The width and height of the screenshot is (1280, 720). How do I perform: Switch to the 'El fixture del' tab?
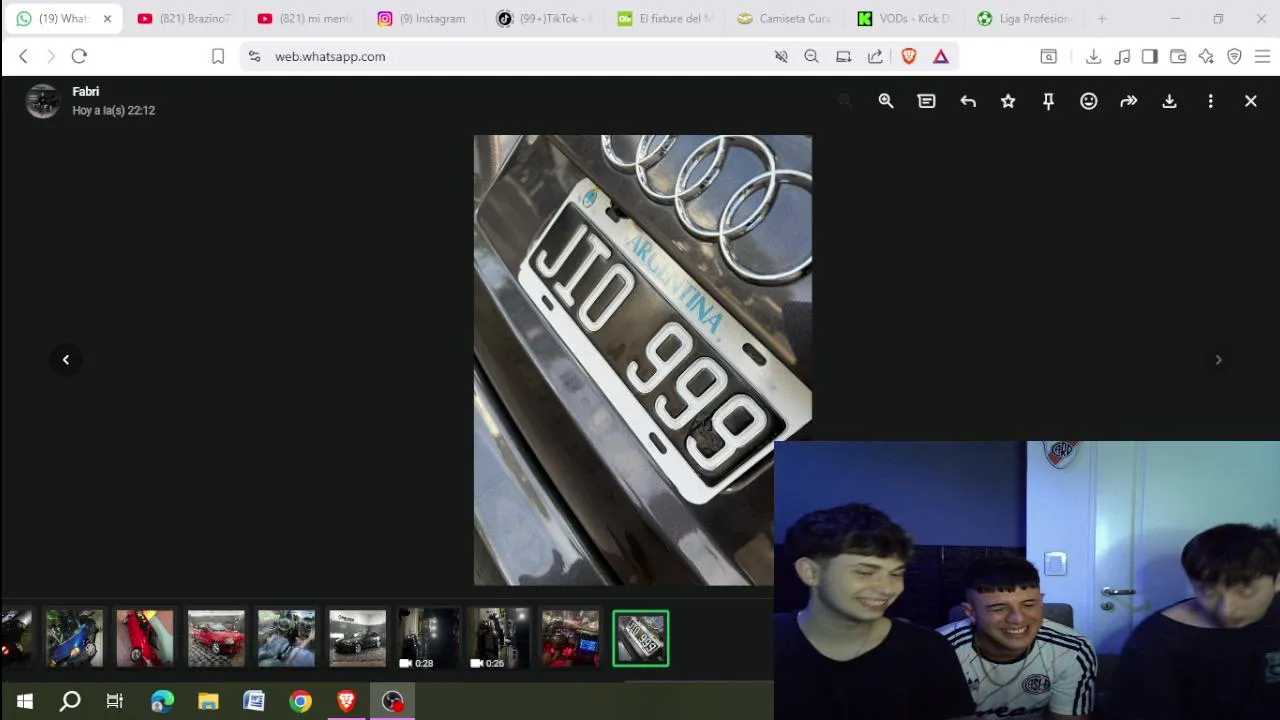point(665,19)
